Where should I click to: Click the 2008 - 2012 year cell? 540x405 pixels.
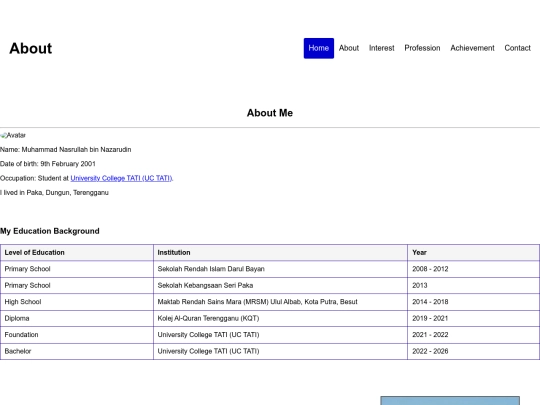(474, 269)
